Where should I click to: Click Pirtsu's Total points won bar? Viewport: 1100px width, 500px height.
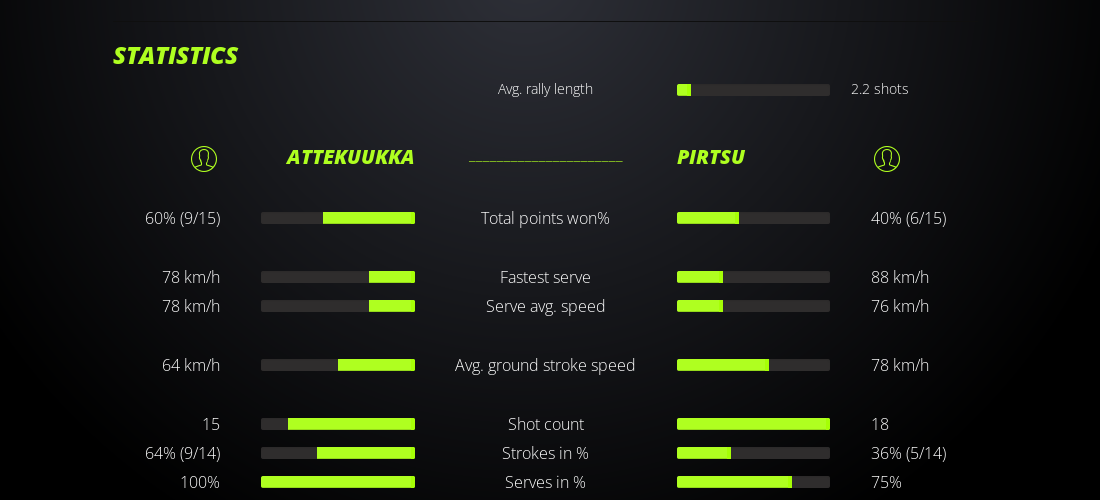click(x=753, y=218)
